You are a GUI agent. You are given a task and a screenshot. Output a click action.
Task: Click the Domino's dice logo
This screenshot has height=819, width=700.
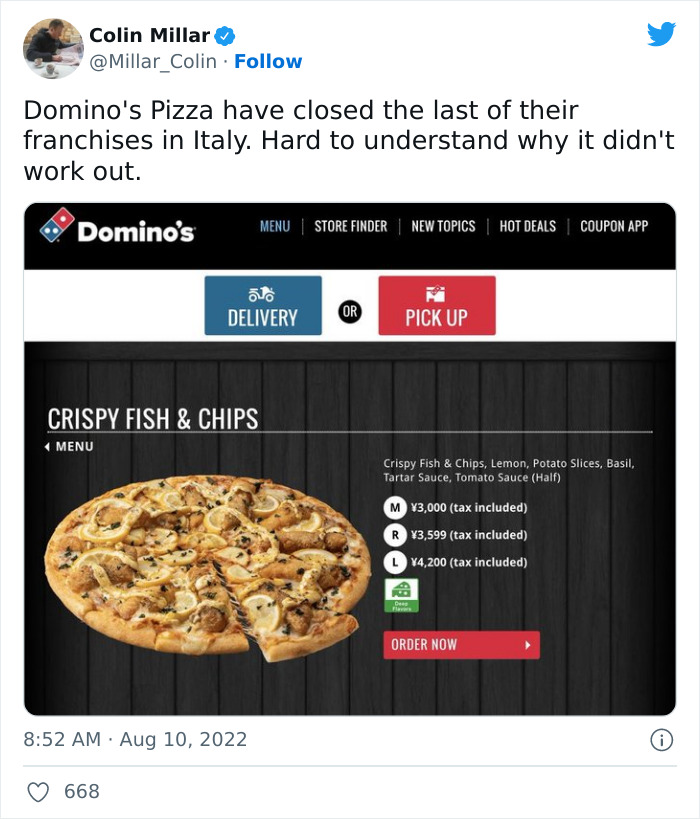coord(55,227)
